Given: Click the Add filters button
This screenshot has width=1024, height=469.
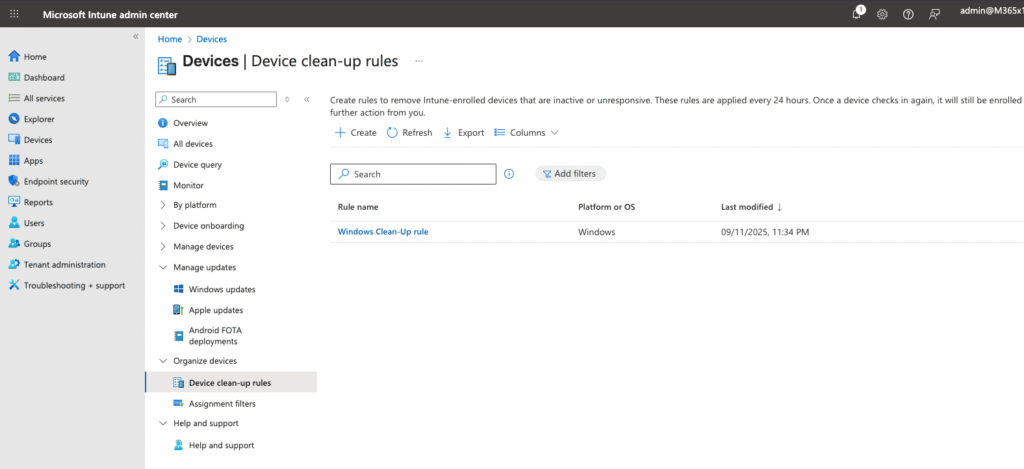Looking at the screenshot, I should [x=570, y=174].
